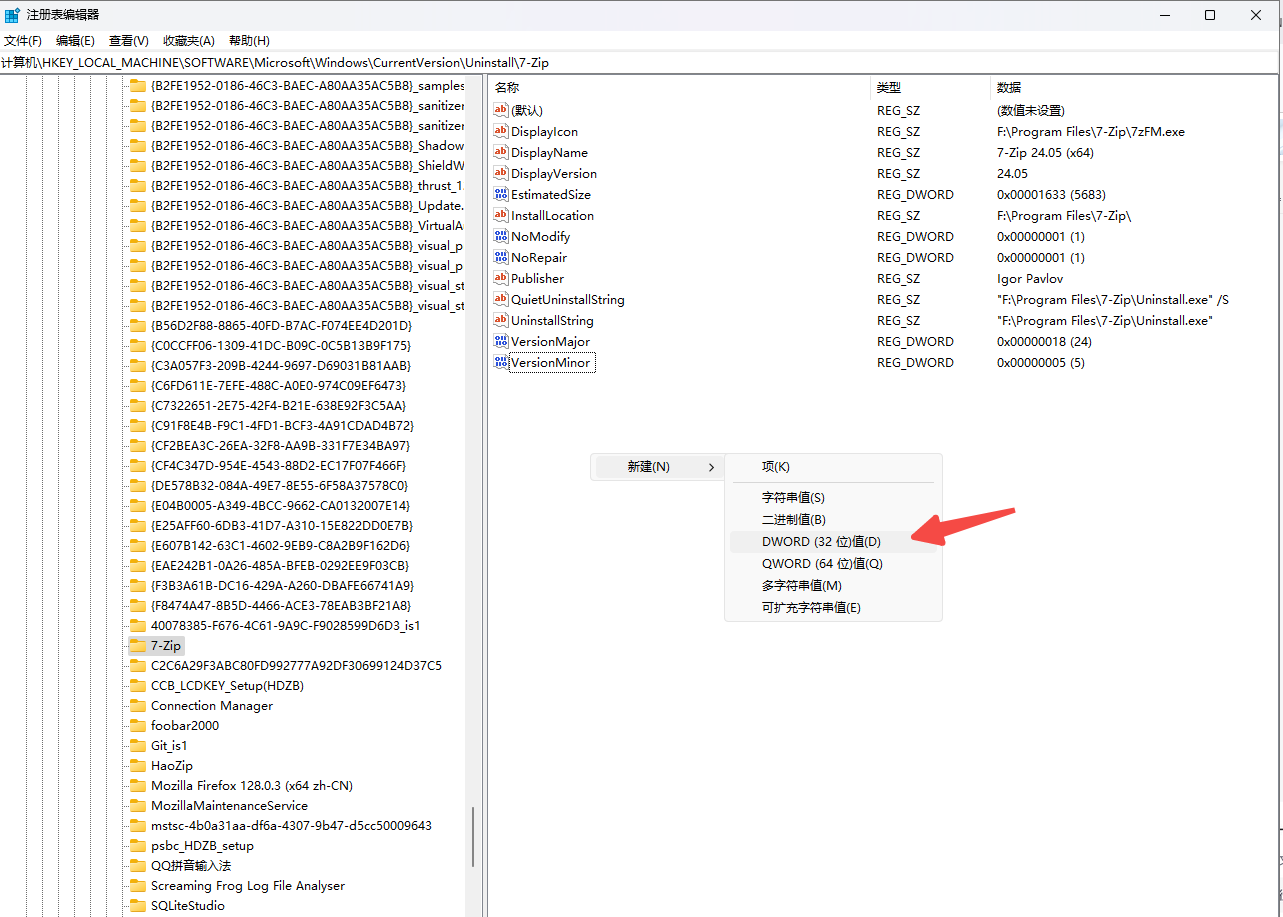Click the string icon beside DisplayName
This screenshot has width=1283, height=917.
coord(501,152)
